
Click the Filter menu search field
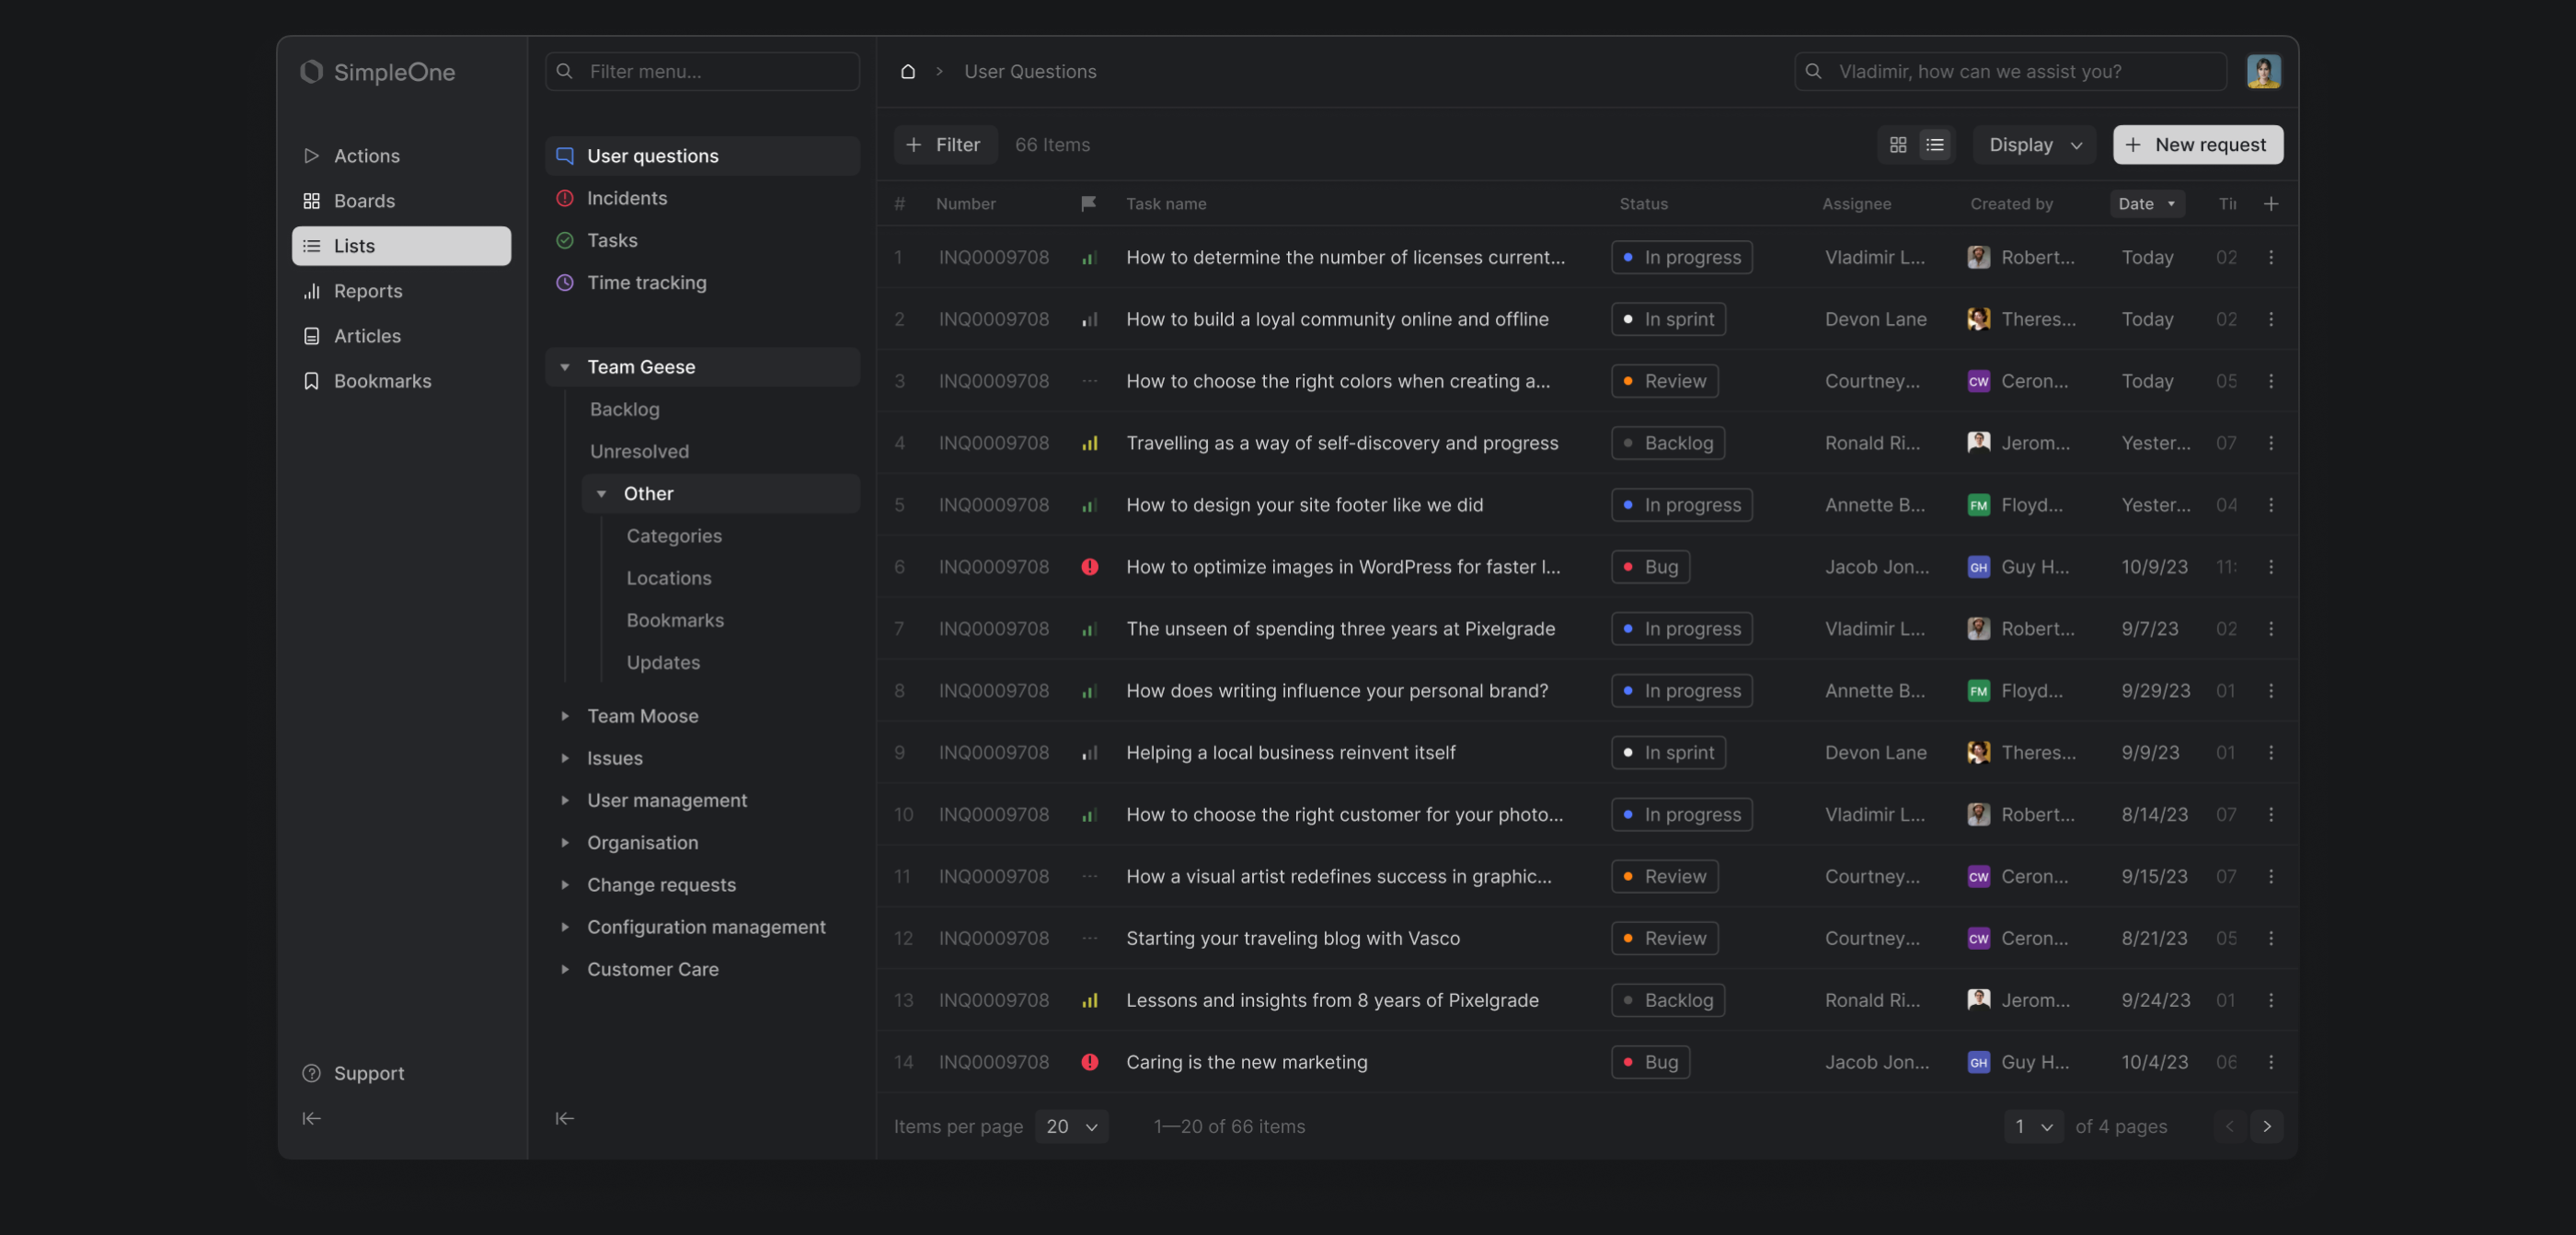coord(702,72)
